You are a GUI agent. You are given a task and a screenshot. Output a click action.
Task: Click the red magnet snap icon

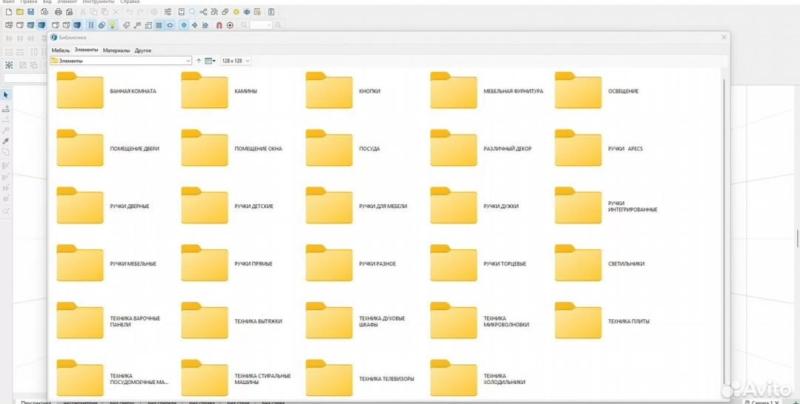(219, 24)
